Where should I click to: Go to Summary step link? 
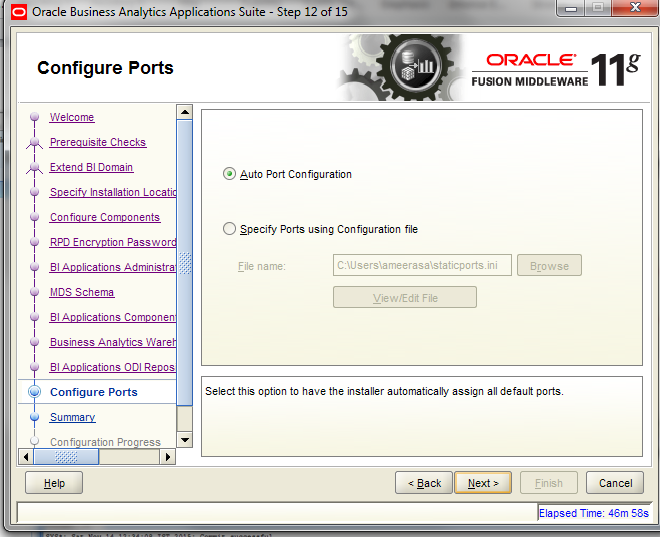pos(72,417)
